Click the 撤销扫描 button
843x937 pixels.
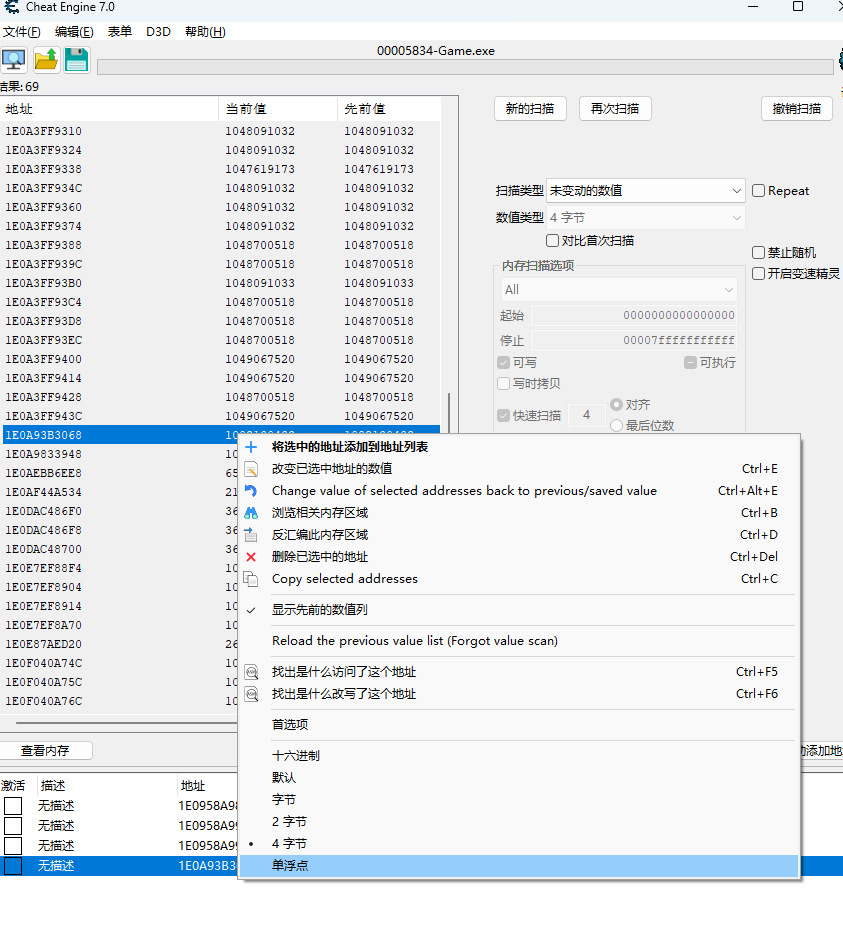click(x=796, y=109)
